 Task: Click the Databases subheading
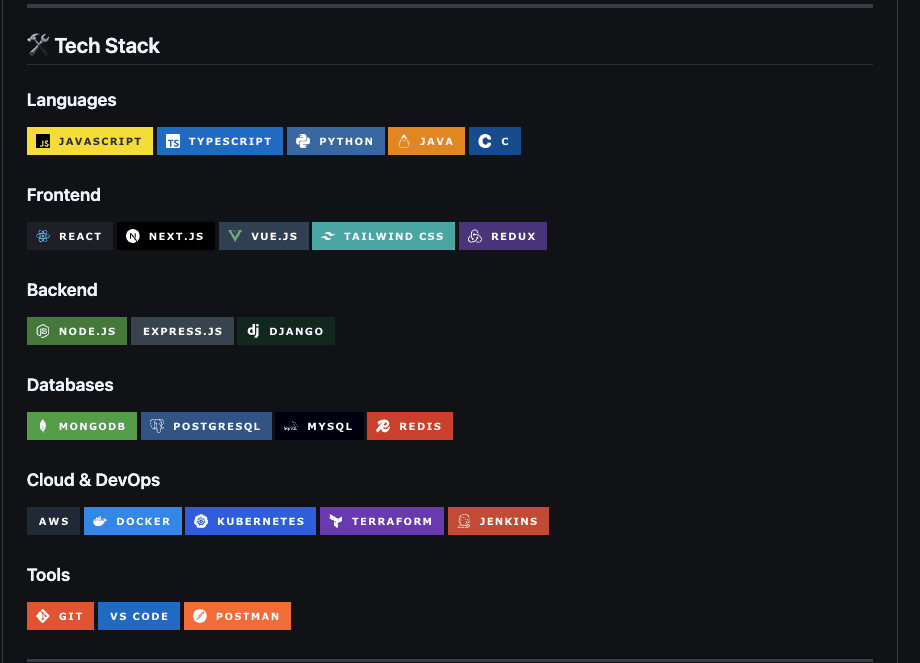(70, 385)
